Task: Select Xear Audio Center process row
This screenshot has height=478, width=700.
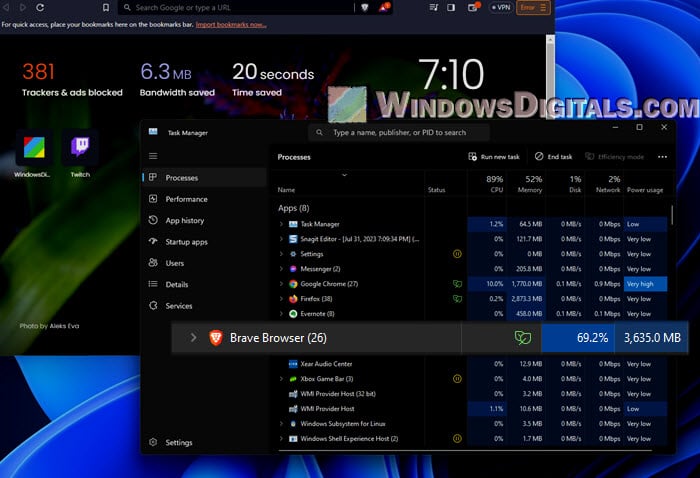Action: [469, 364]
